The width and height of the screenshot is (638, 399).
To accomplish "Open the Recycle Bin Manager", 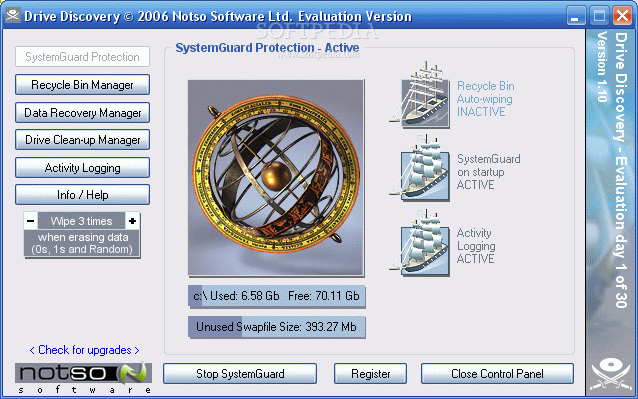I will pyautogui.click(x=83, y=85).
